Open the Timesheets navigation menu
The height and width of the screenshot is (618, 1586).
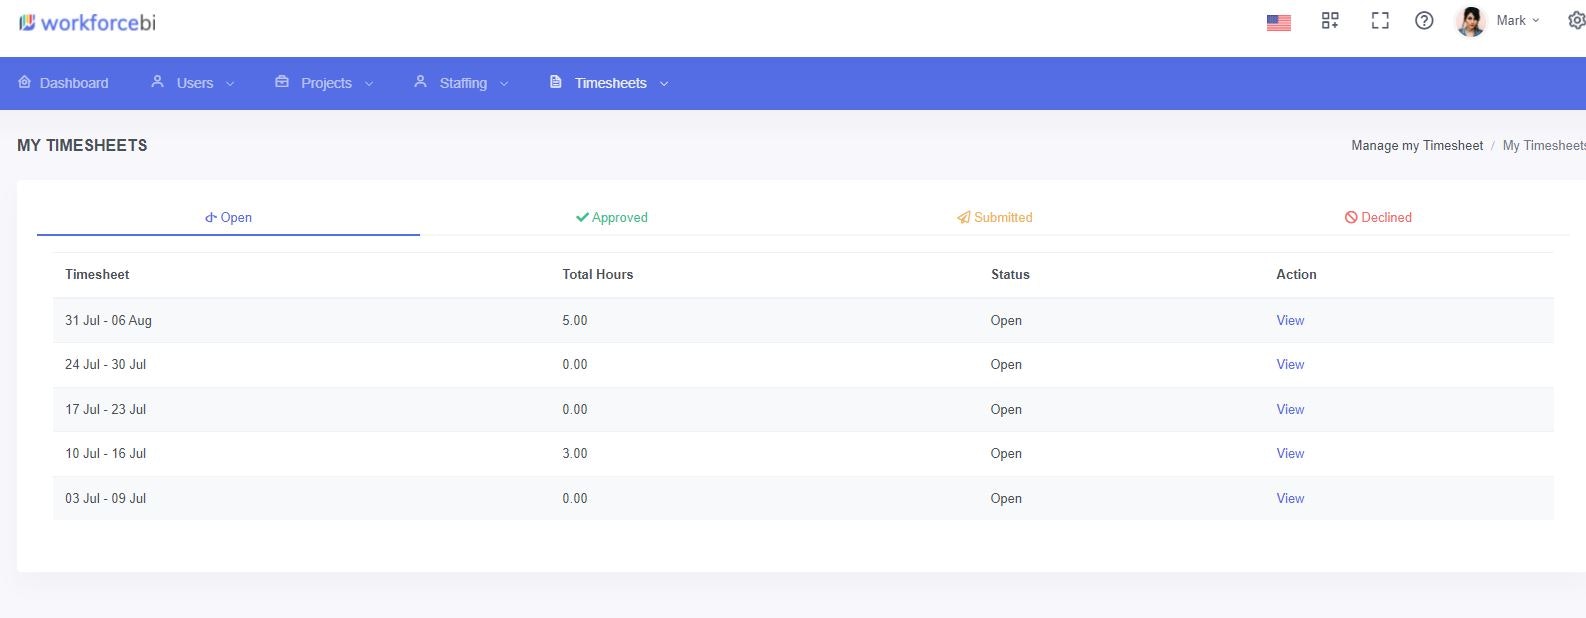(x=609, y=83)
